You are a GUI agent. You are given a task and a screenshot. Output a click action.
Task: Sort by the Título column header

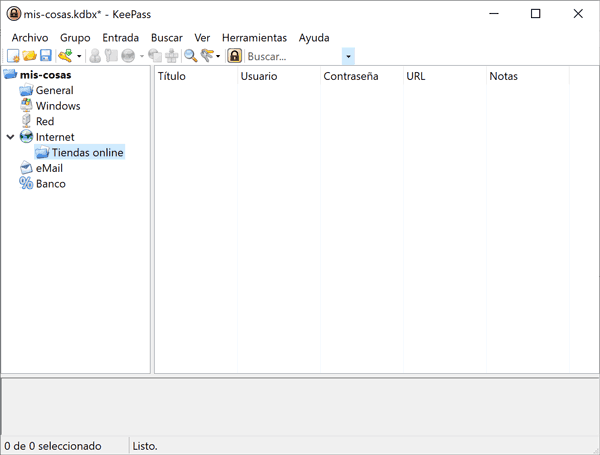point(196,76)
